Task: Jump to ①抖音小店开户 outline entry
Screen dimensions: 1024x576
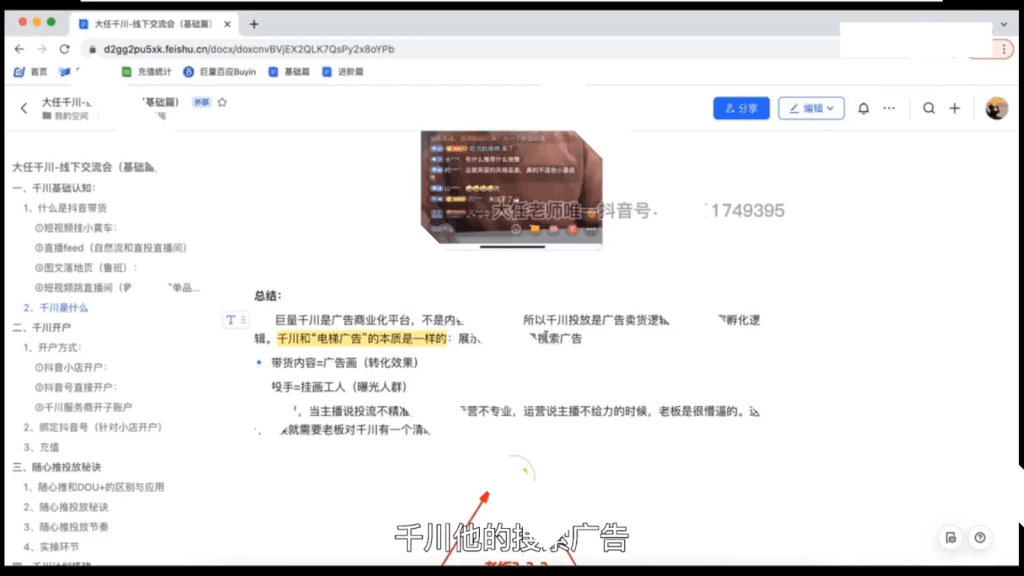Action: point(71,368)
